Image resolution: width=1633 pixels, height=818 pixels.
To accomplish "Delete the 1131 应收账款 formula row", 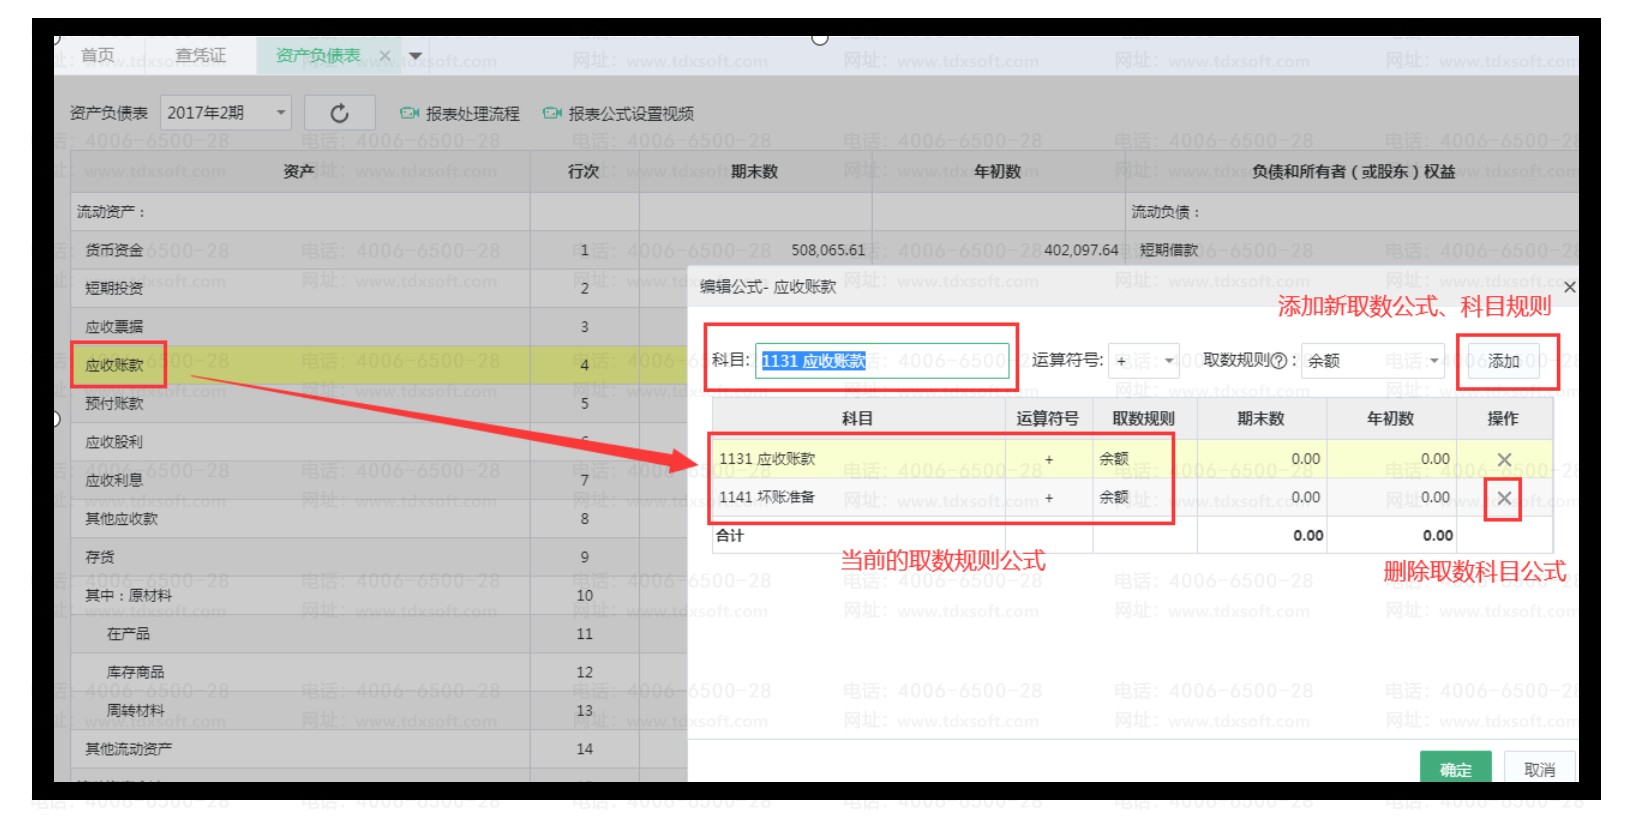I will coord(1503,459).
